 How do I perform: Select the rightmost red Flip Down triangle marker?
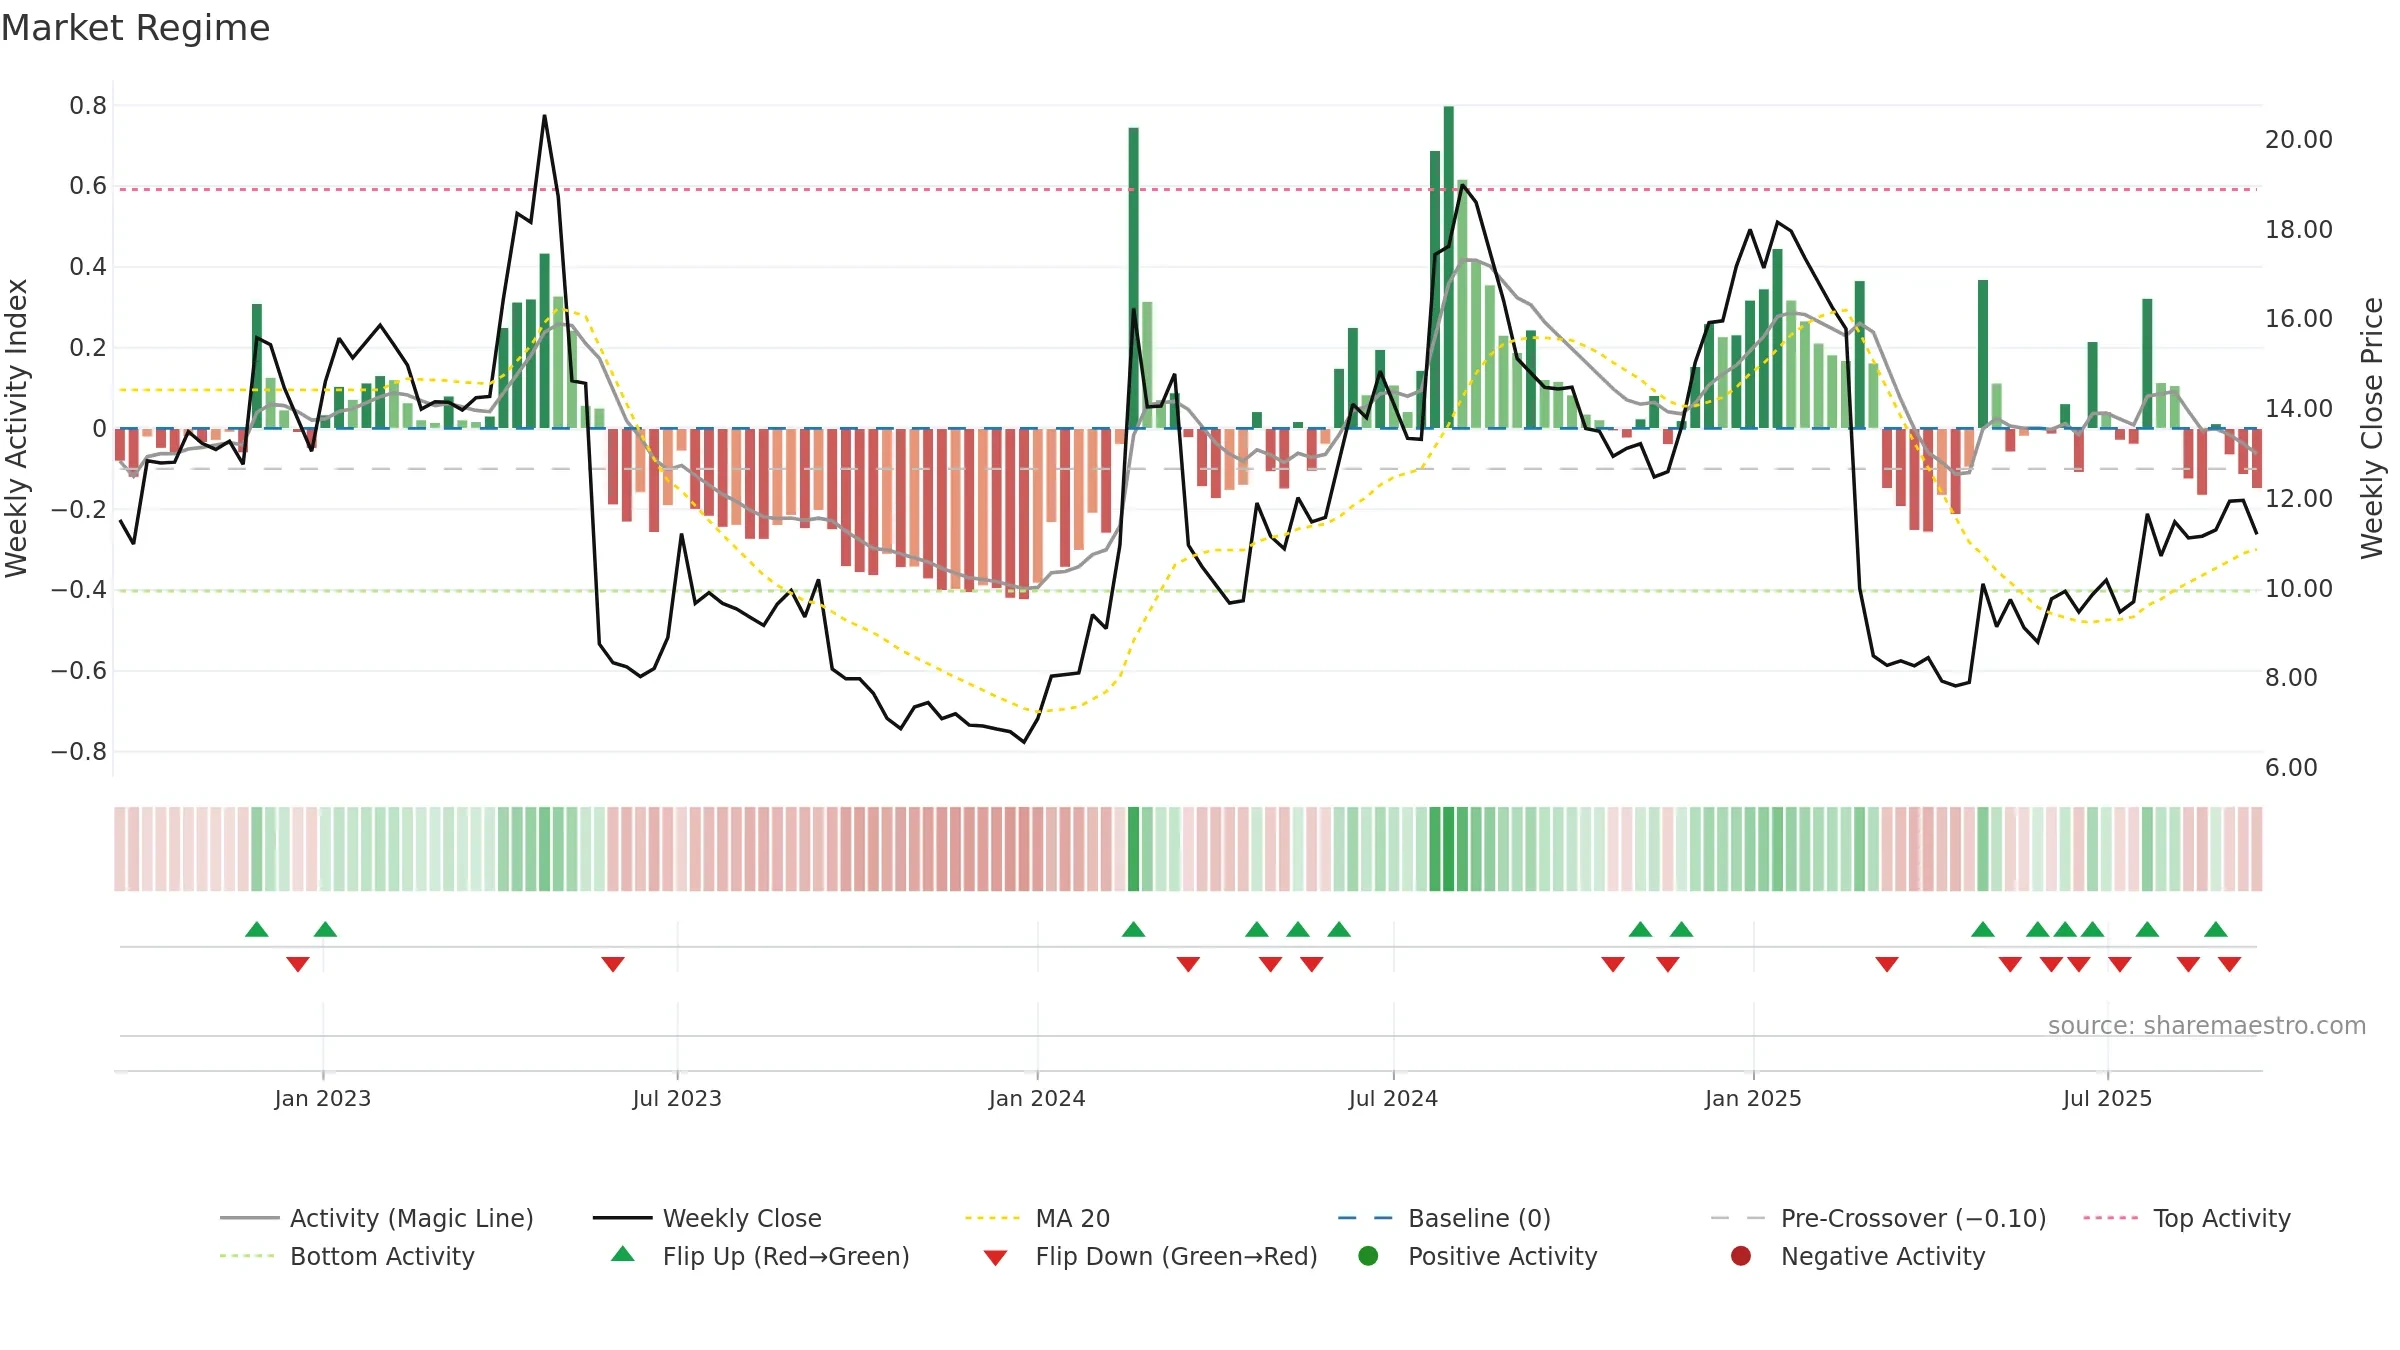(2229, 964)
